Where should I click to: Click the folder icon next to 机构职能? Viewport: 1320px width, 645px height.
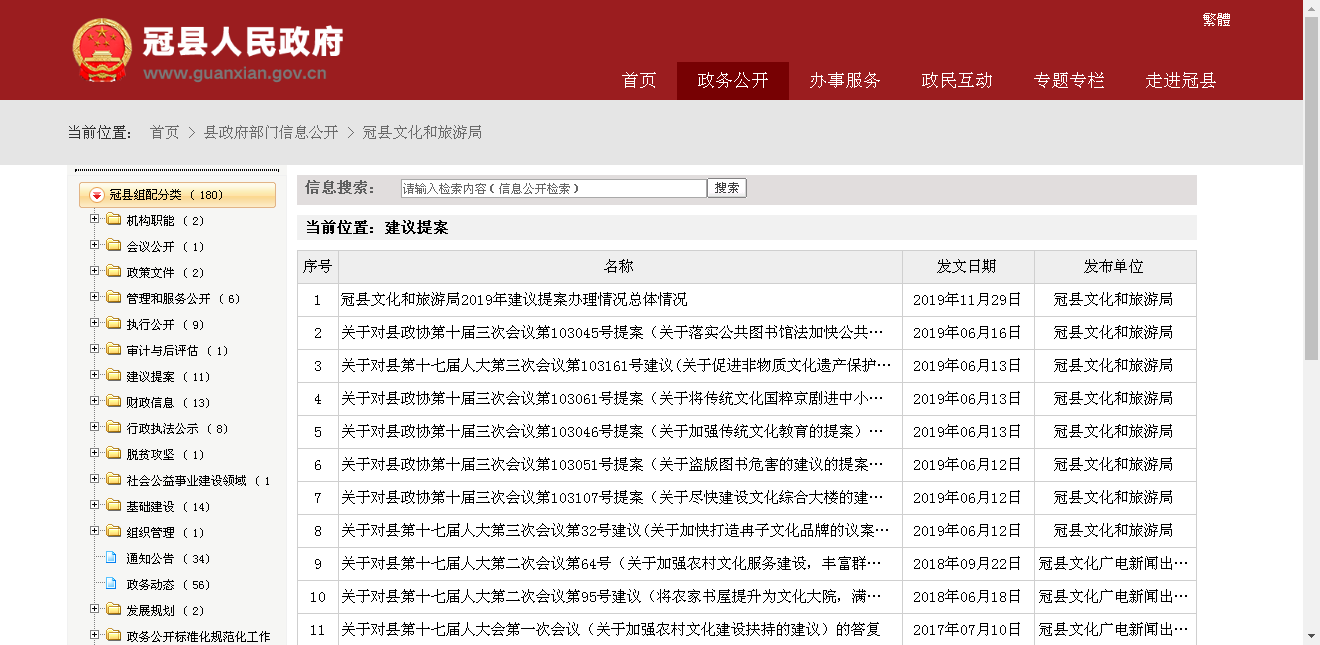(113, 220)
